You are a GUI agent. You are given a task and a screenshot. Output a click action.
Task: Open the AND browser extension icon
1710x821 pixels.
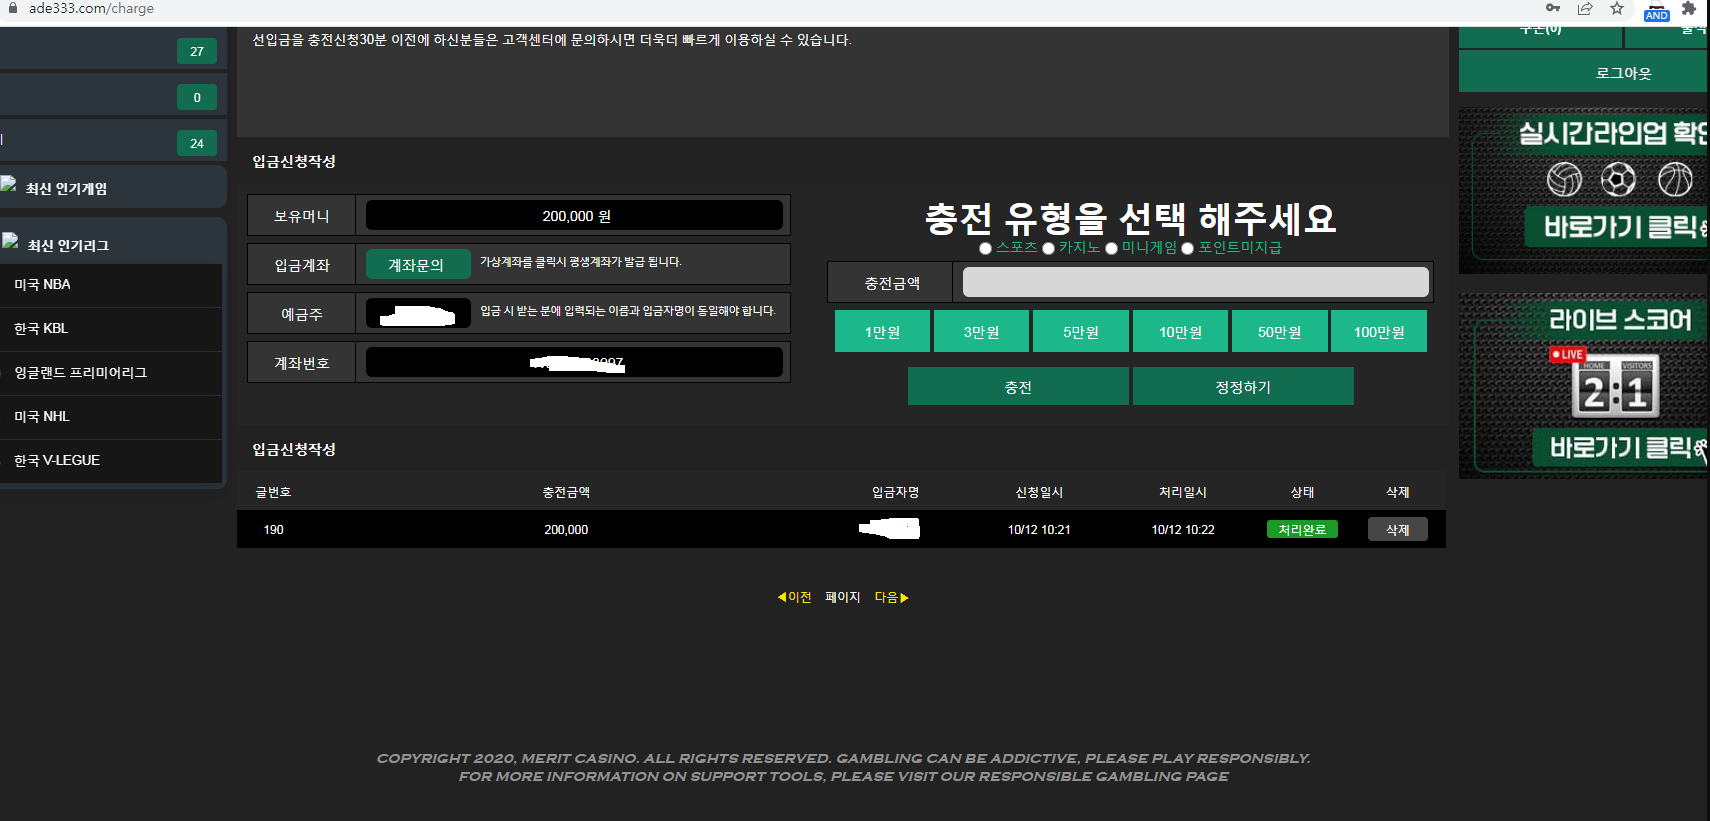(x=1656, y=11)
